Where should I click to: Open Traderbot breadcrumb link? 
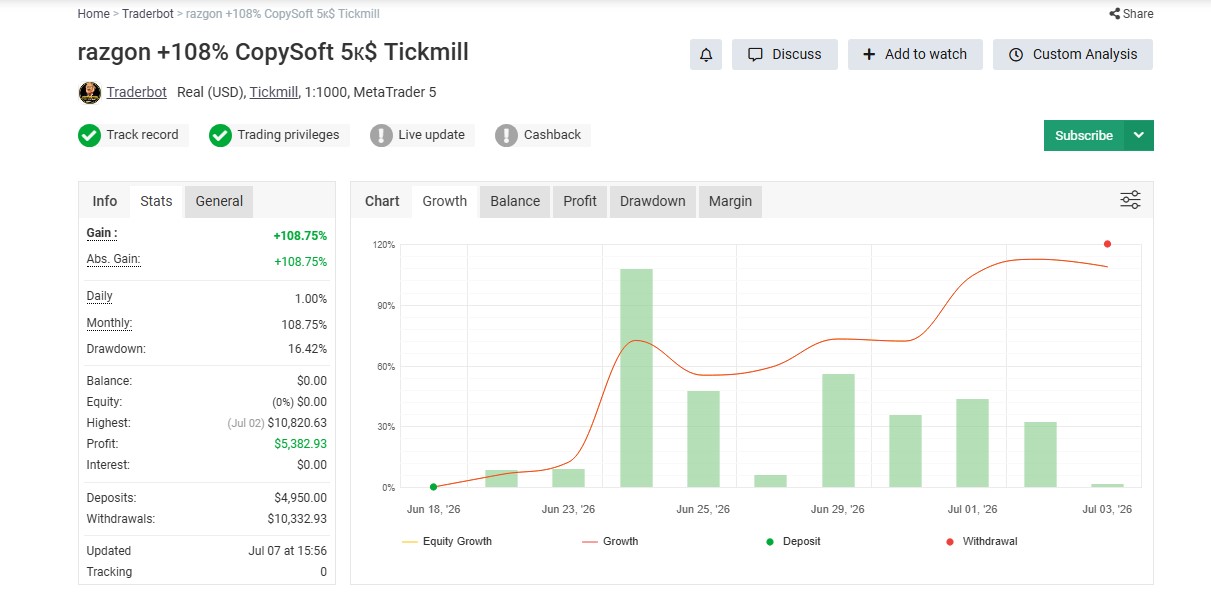(x=148, y=14)
